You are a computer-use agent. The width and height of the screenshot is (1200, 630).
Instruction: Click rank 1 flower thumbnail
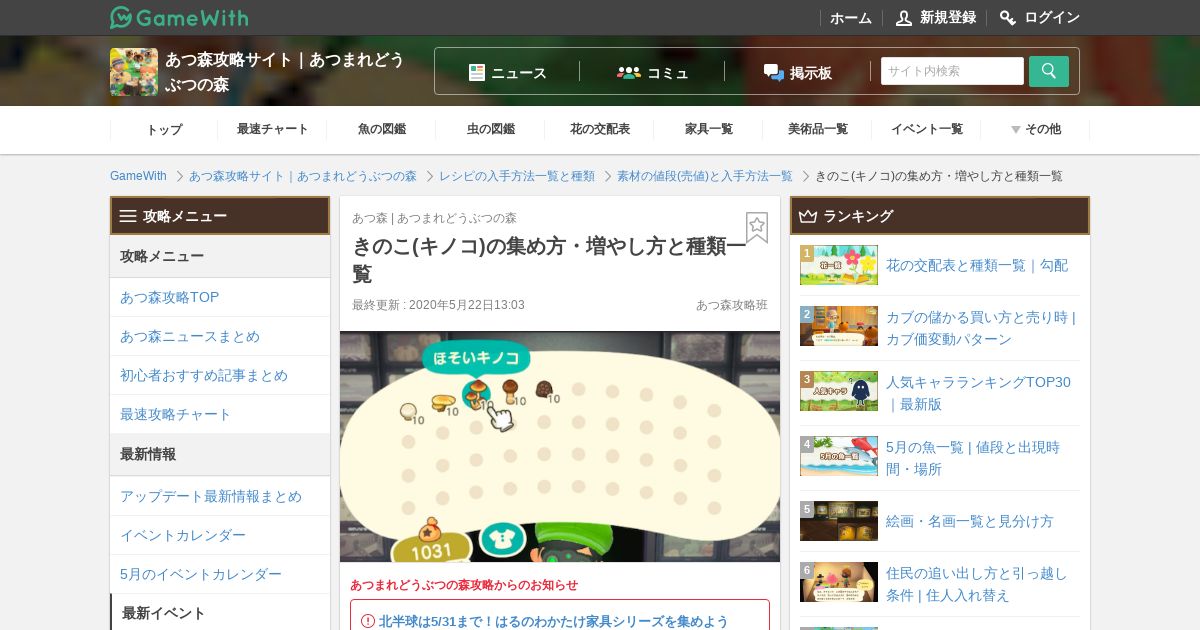tap(839, 265)
